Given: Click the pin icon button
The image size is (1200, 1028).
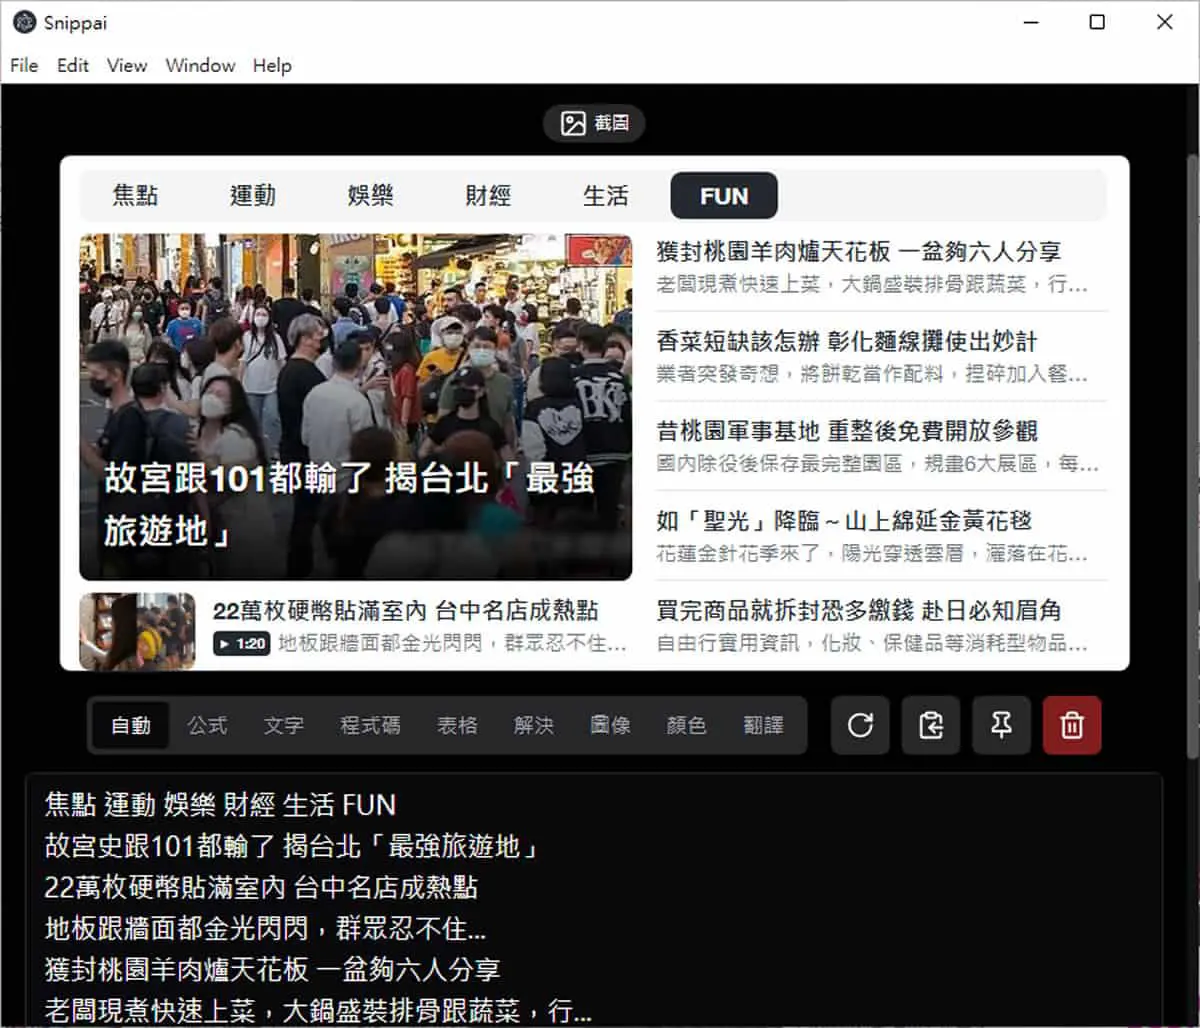Looking at the screenshot, I should pos(1001,725).
